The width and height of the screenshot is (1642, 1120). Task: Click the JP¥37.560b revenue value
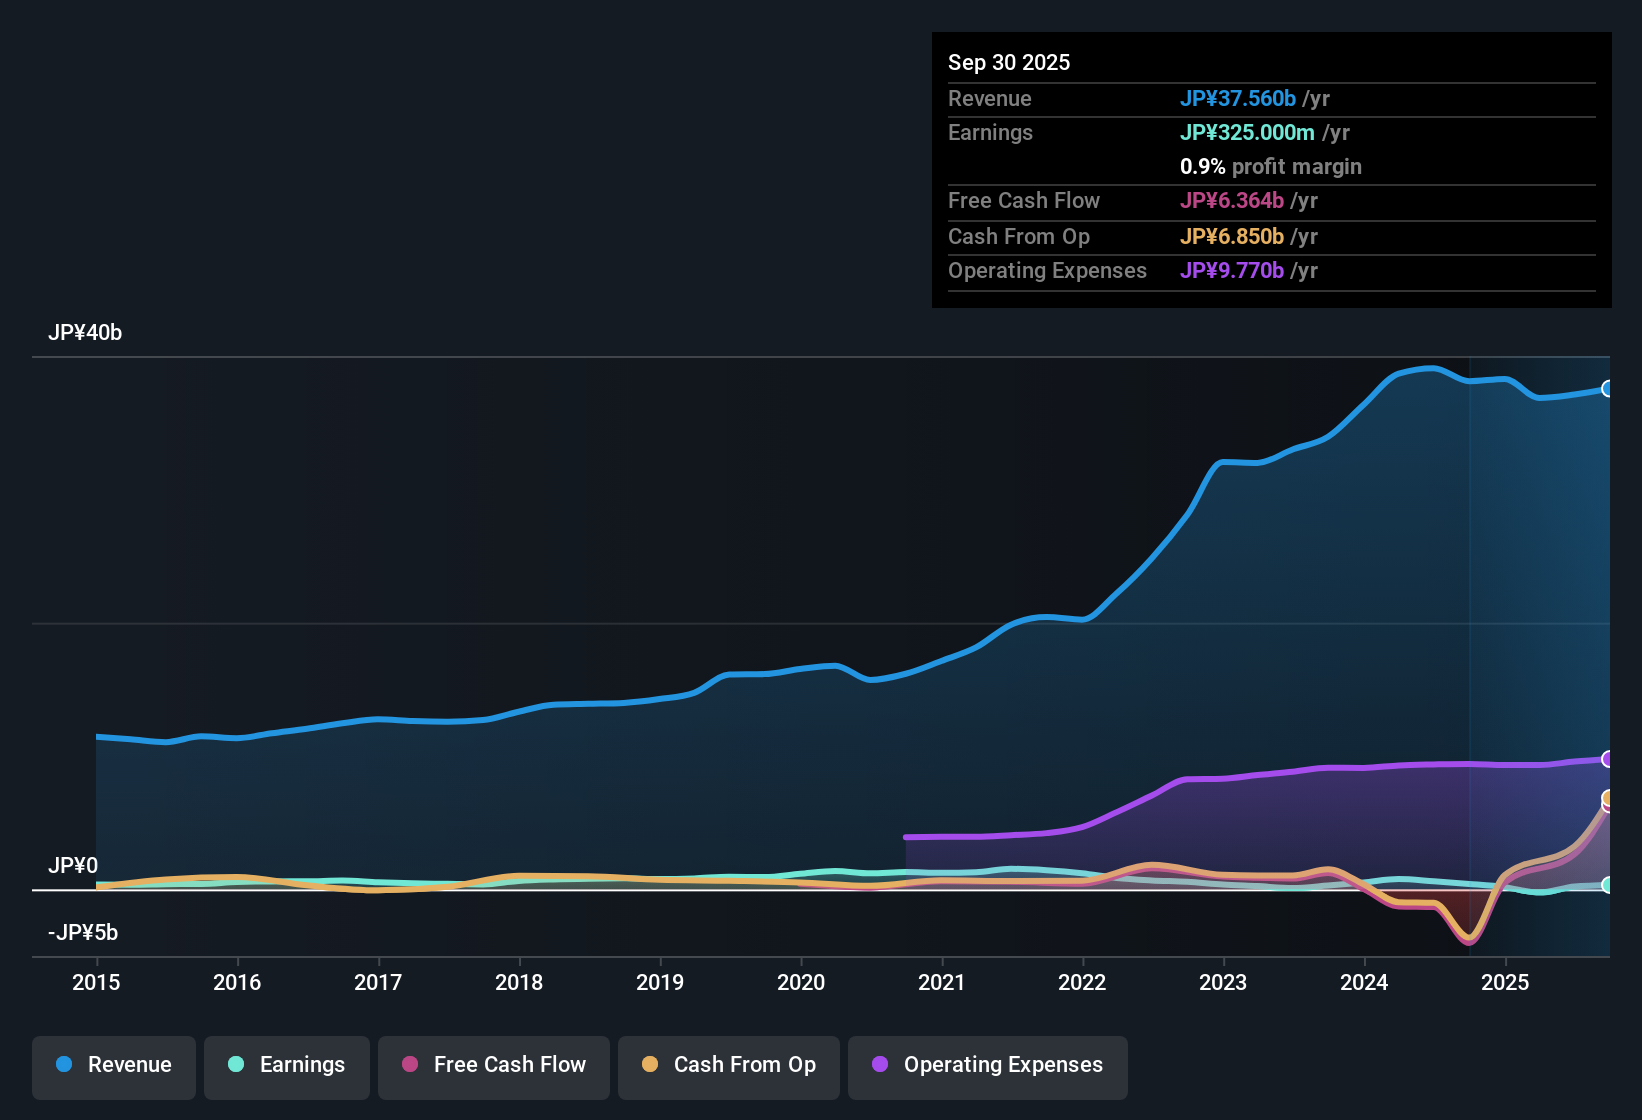click(x=1238, y=99)
